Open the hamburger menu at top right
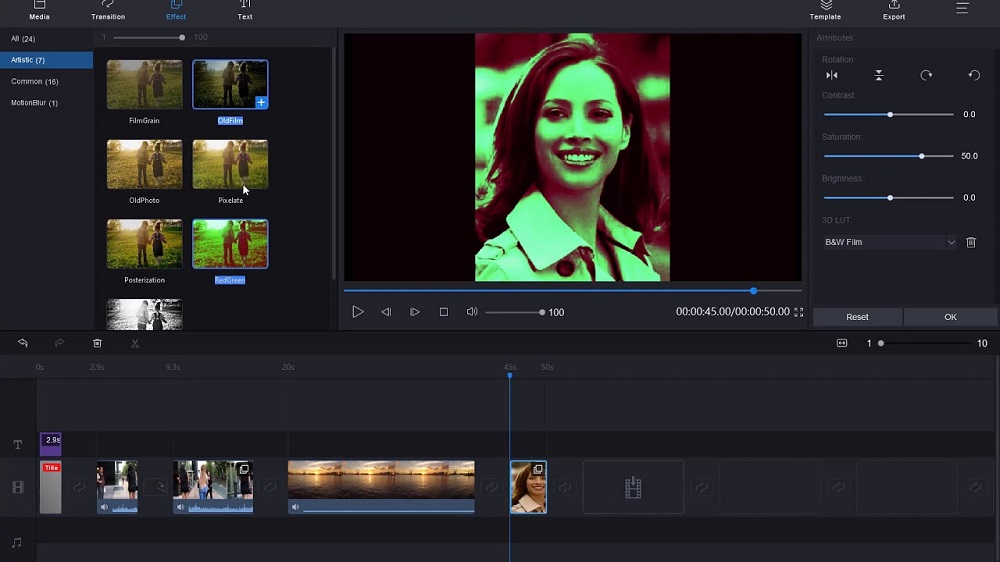The height and width of the screenshot is (562, 1000). coord(962,9)
